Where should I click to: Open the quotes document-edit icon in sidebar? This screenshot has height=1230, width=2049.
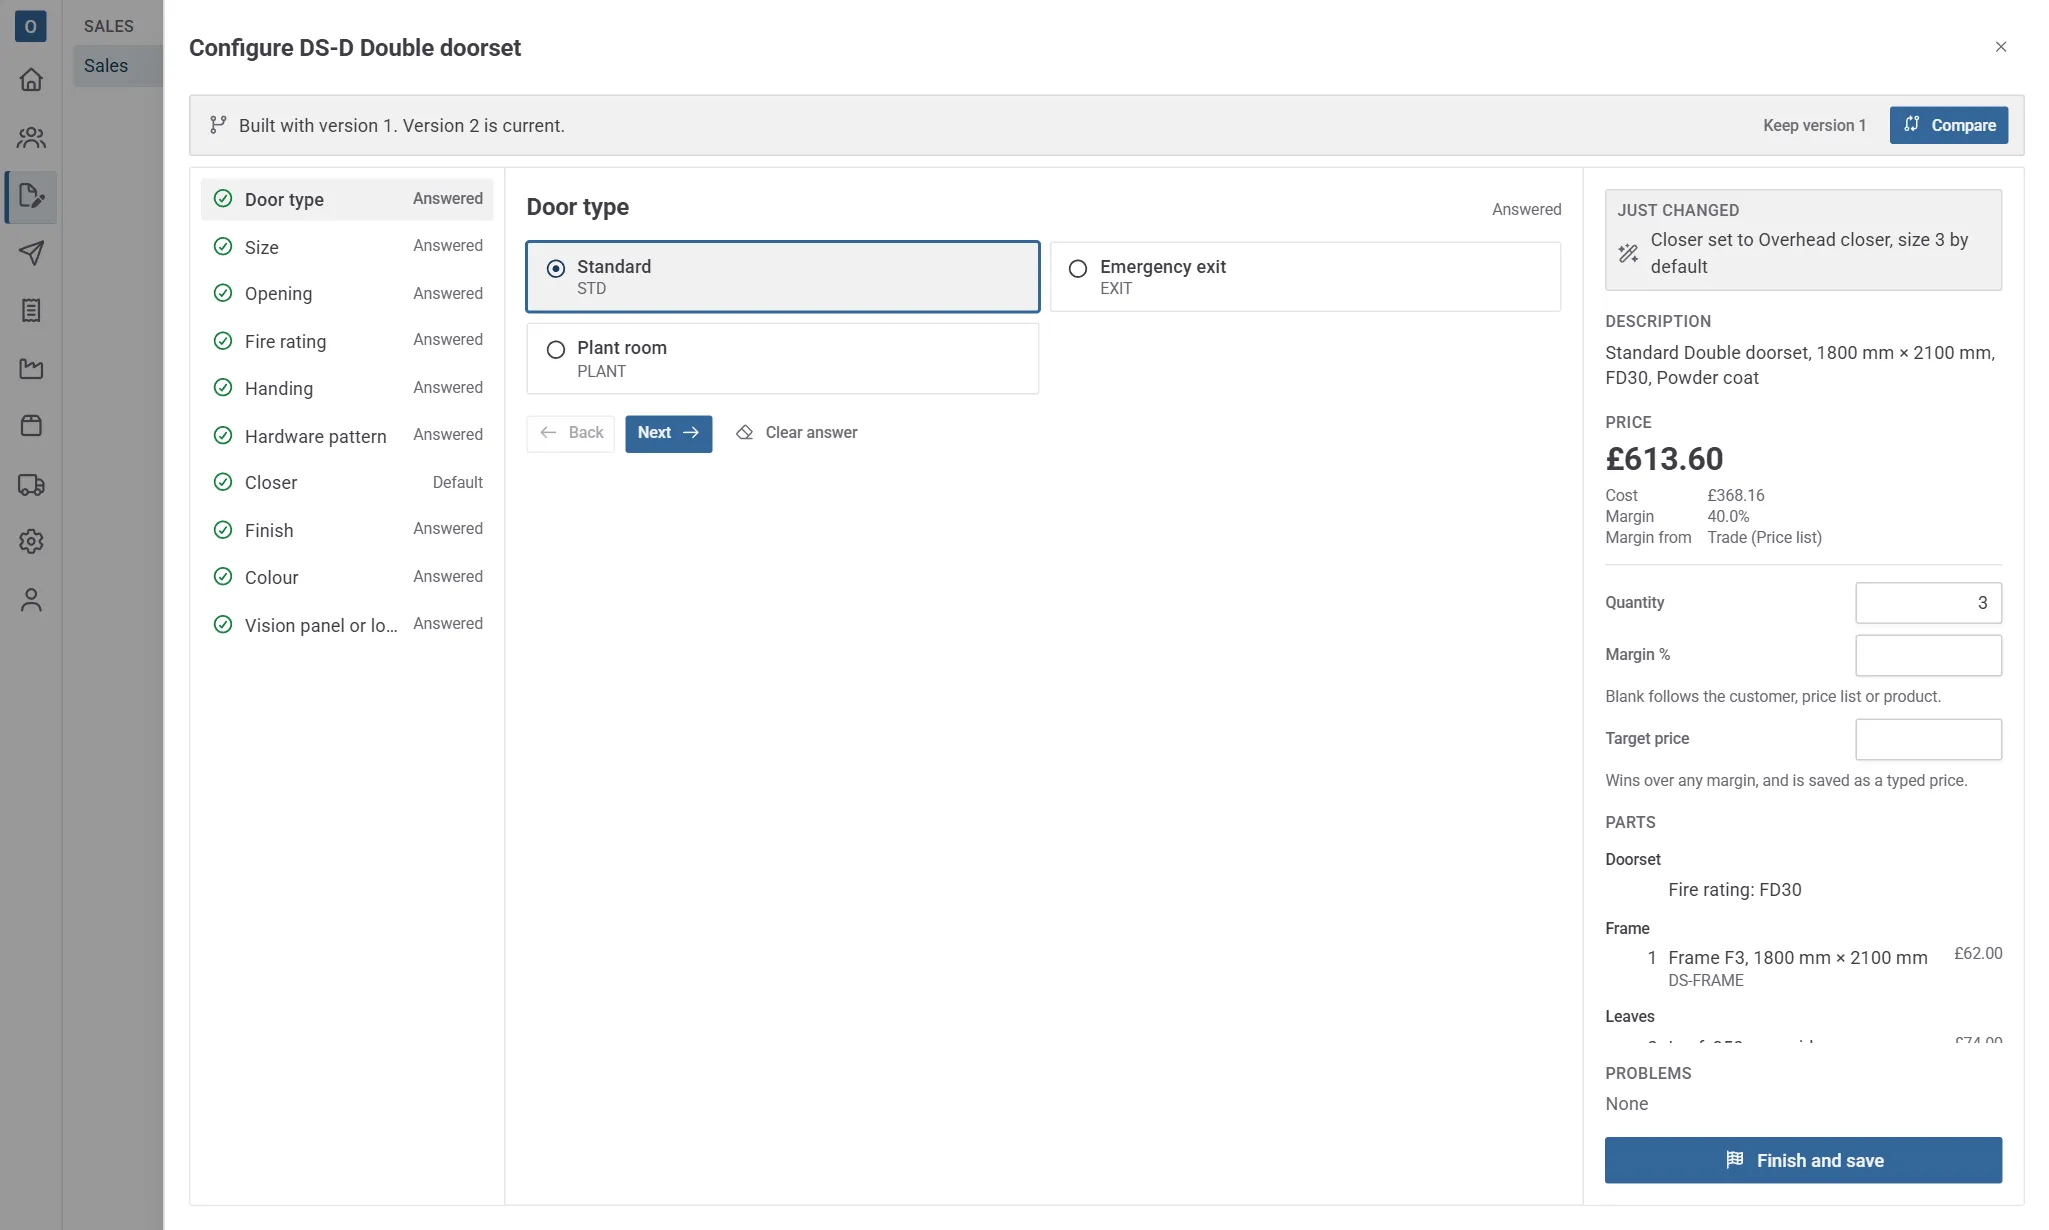(31, 196)
